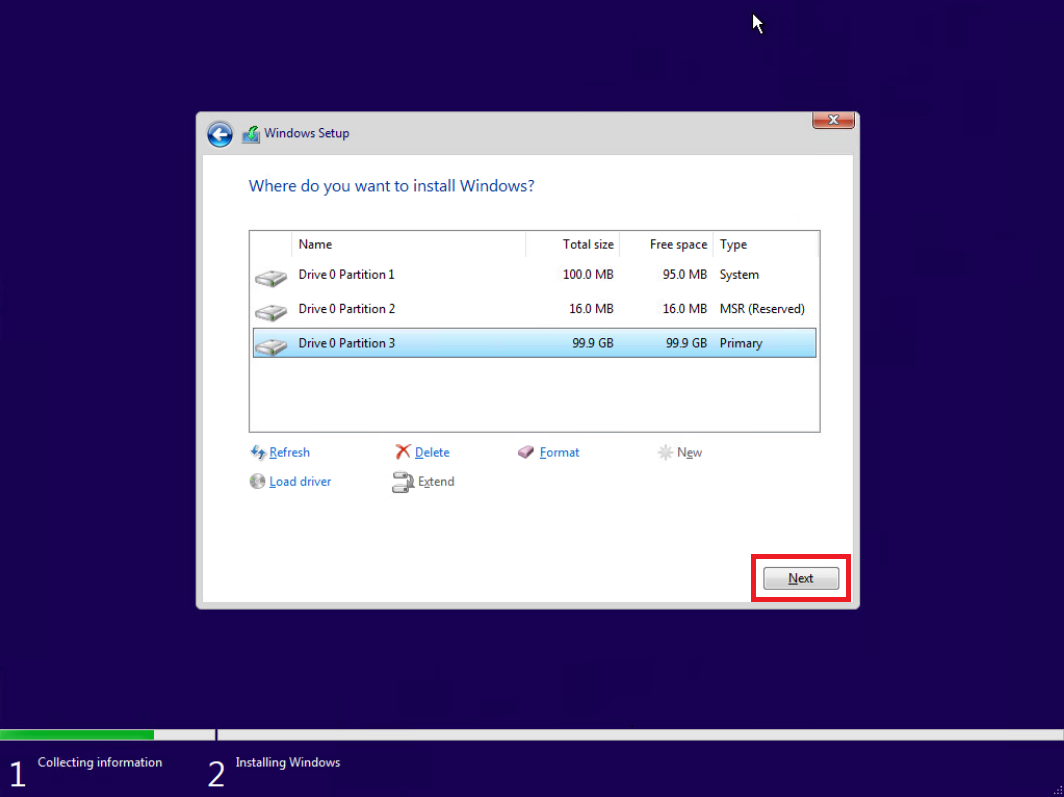Click the New partition star icon
The image size is (1064, 797).
coord(665,453)
